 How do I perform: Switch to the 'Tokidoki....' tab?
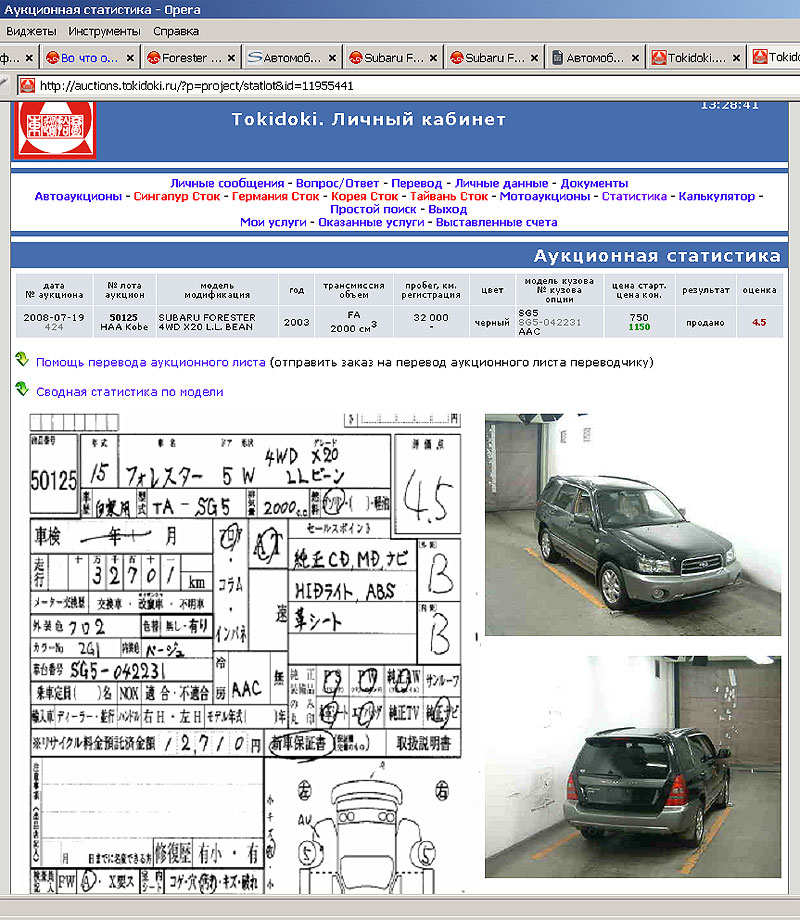[x=697, y=58]
